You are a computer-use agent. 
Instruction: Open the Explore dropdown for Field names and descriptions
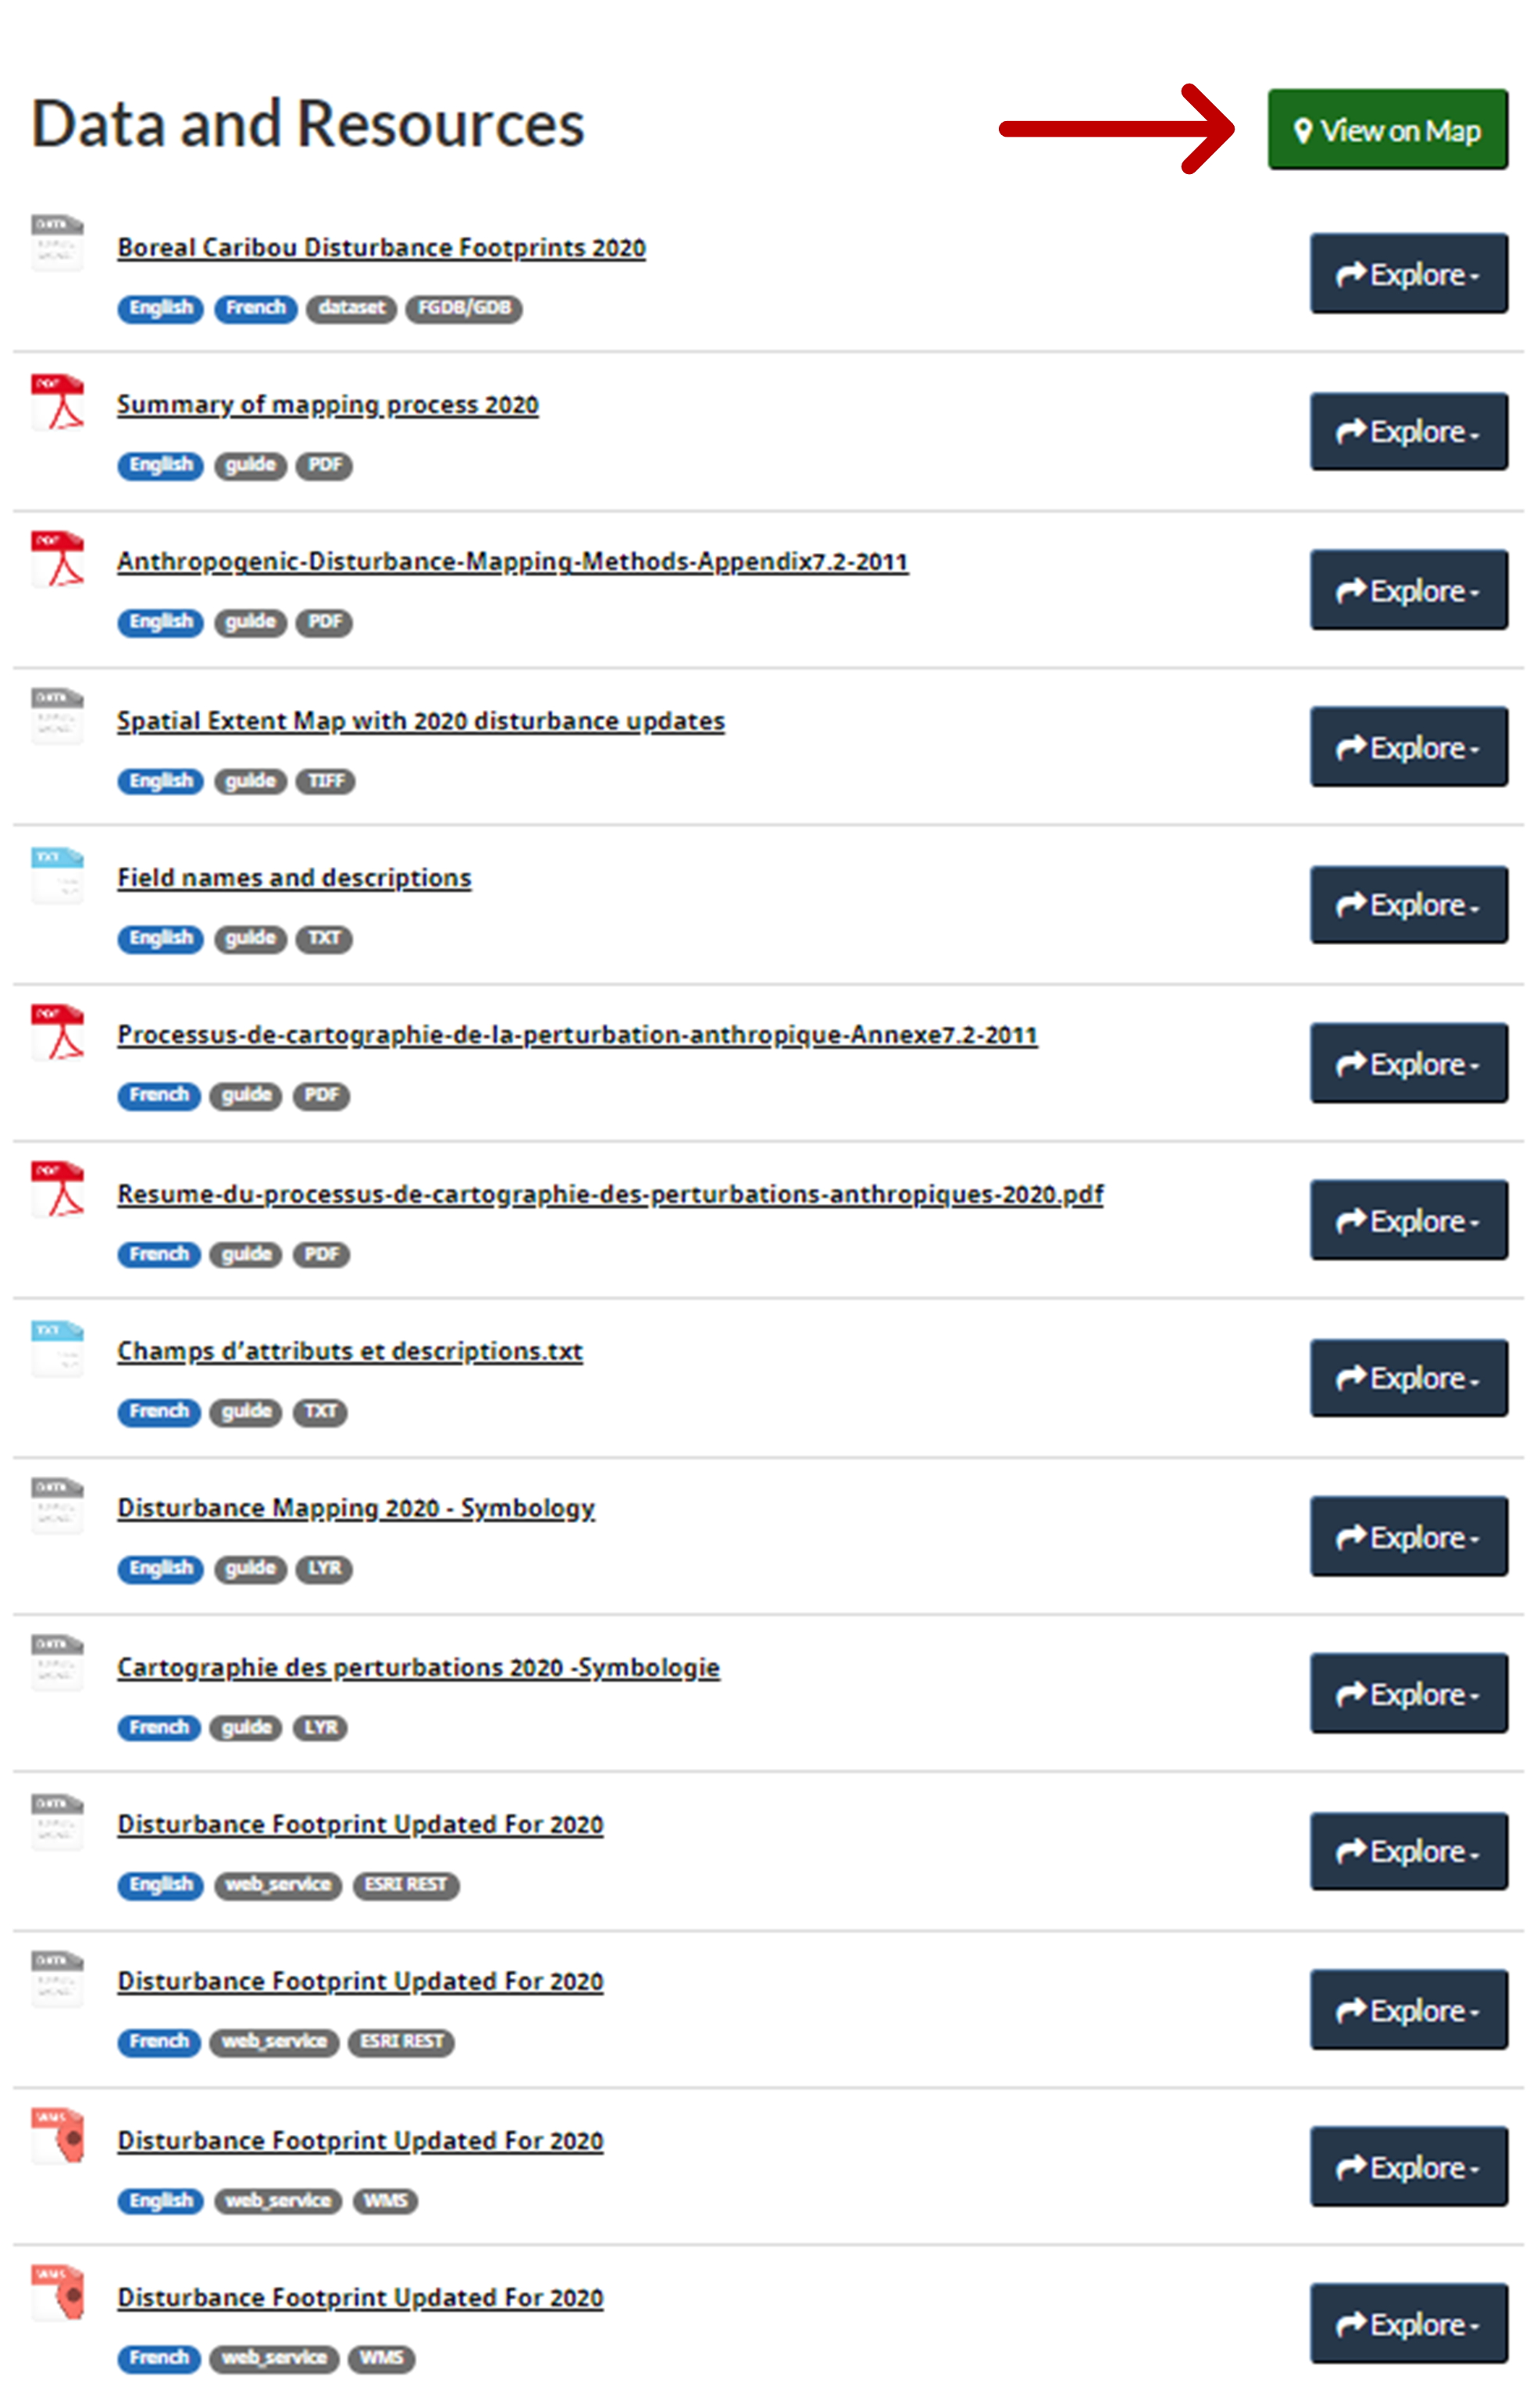(1408, 904)
